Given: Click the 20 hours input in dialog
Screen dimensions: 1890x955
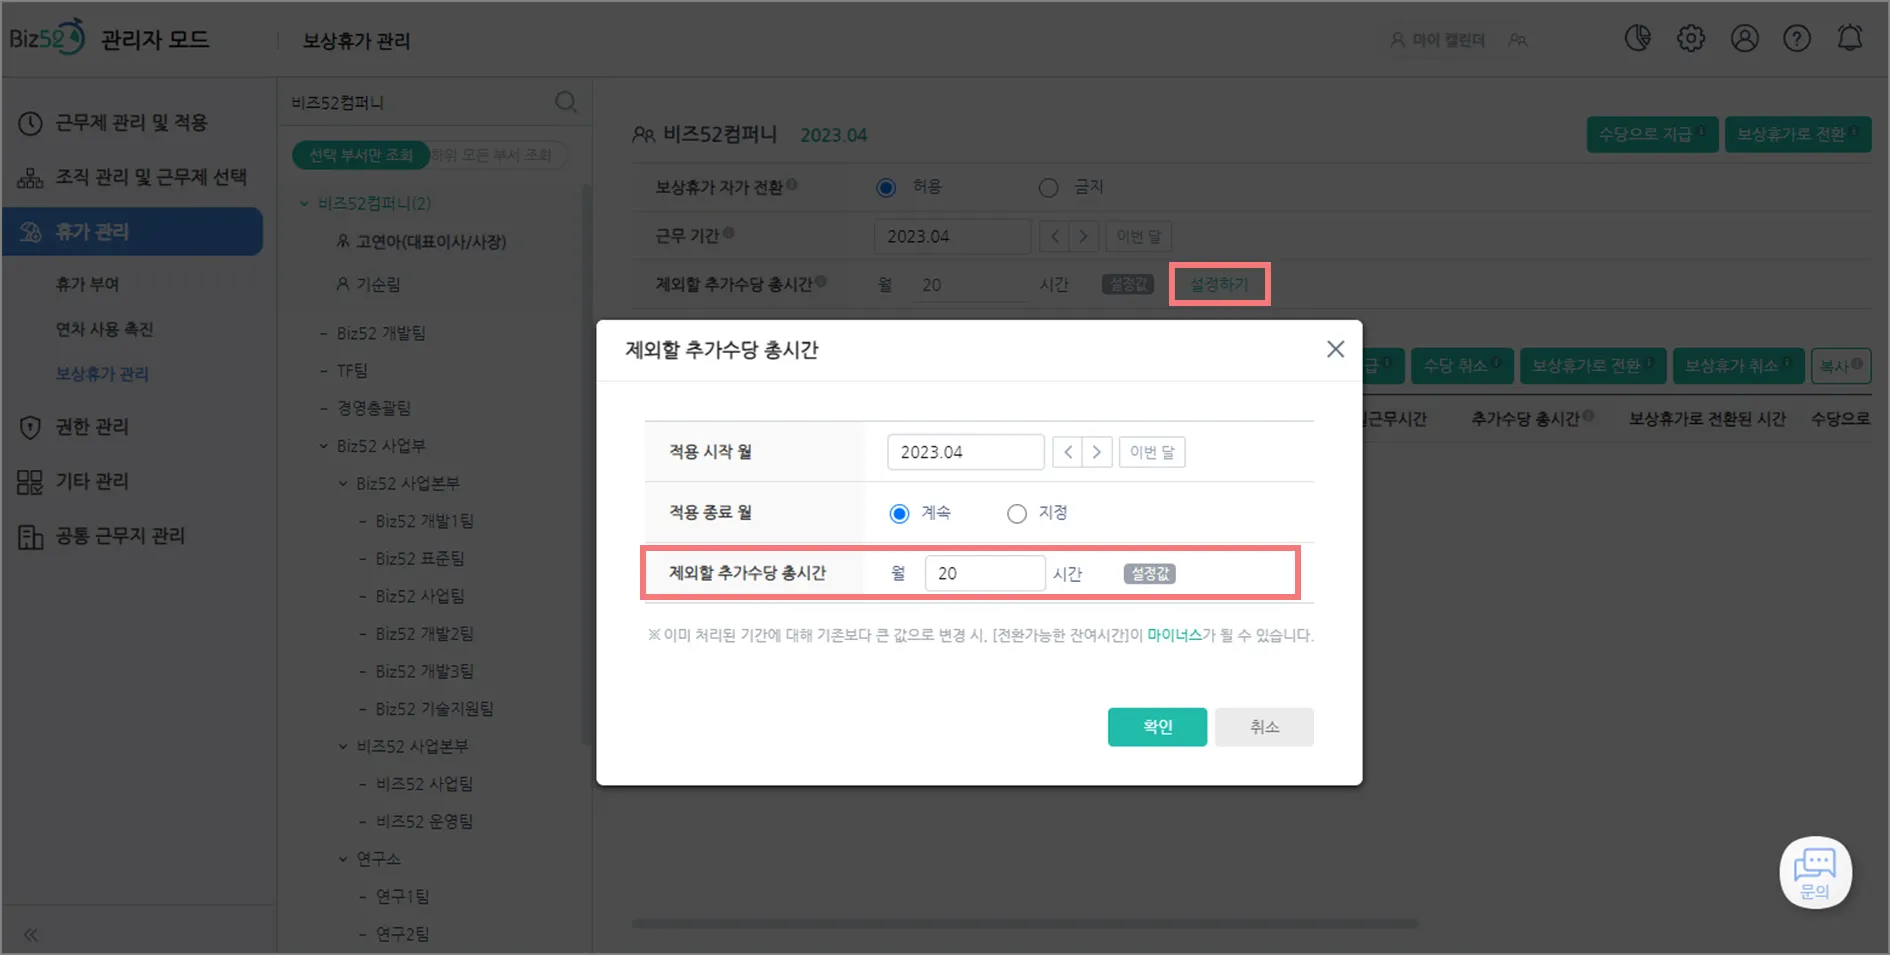Looking at the screenshot, I should (985, 574).
